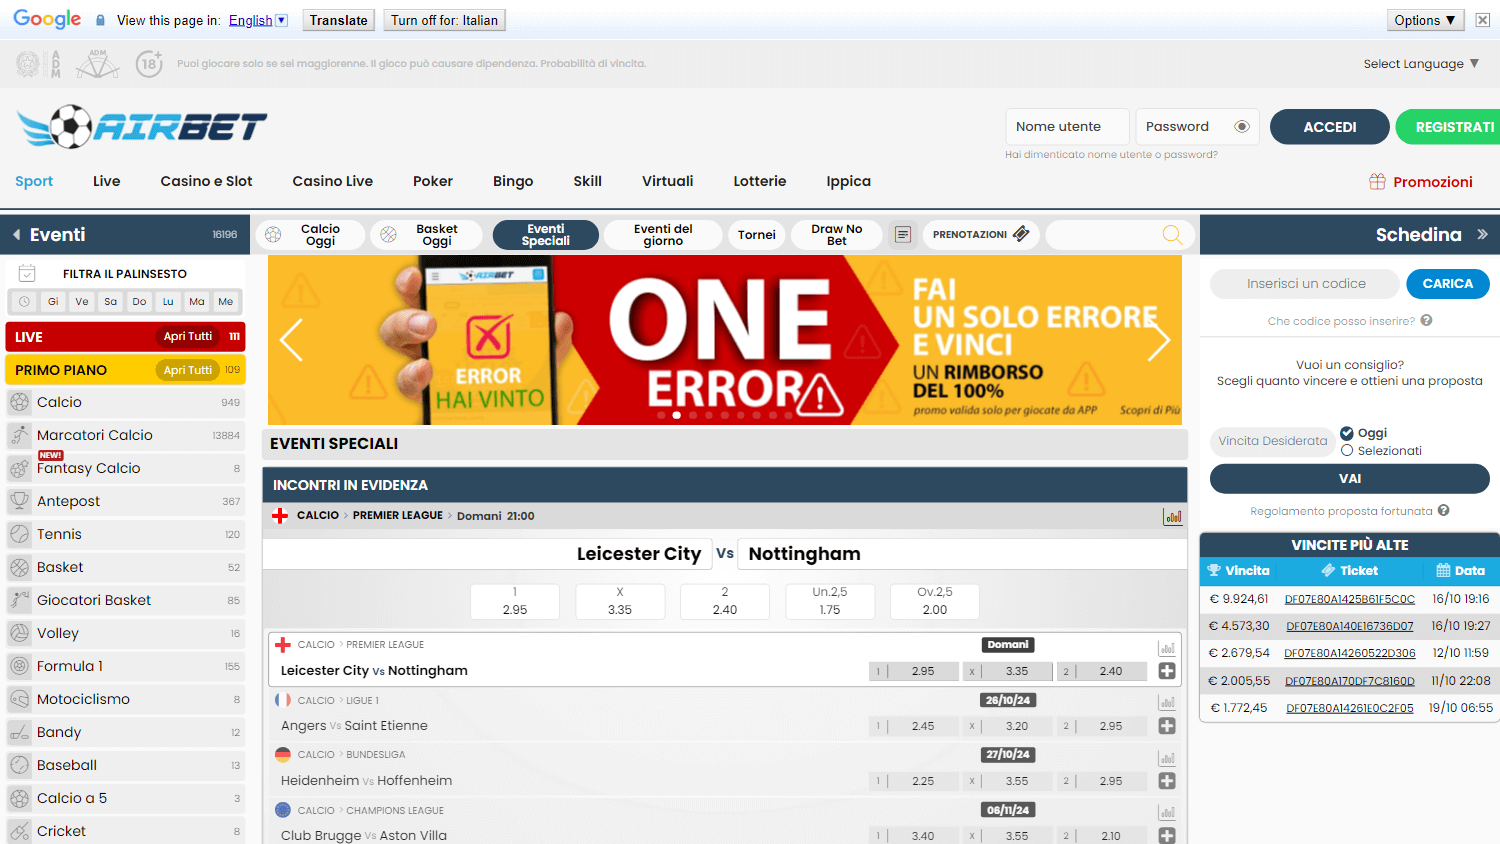Show next banner slide

pyautogui.click(x=1159, y=340)
